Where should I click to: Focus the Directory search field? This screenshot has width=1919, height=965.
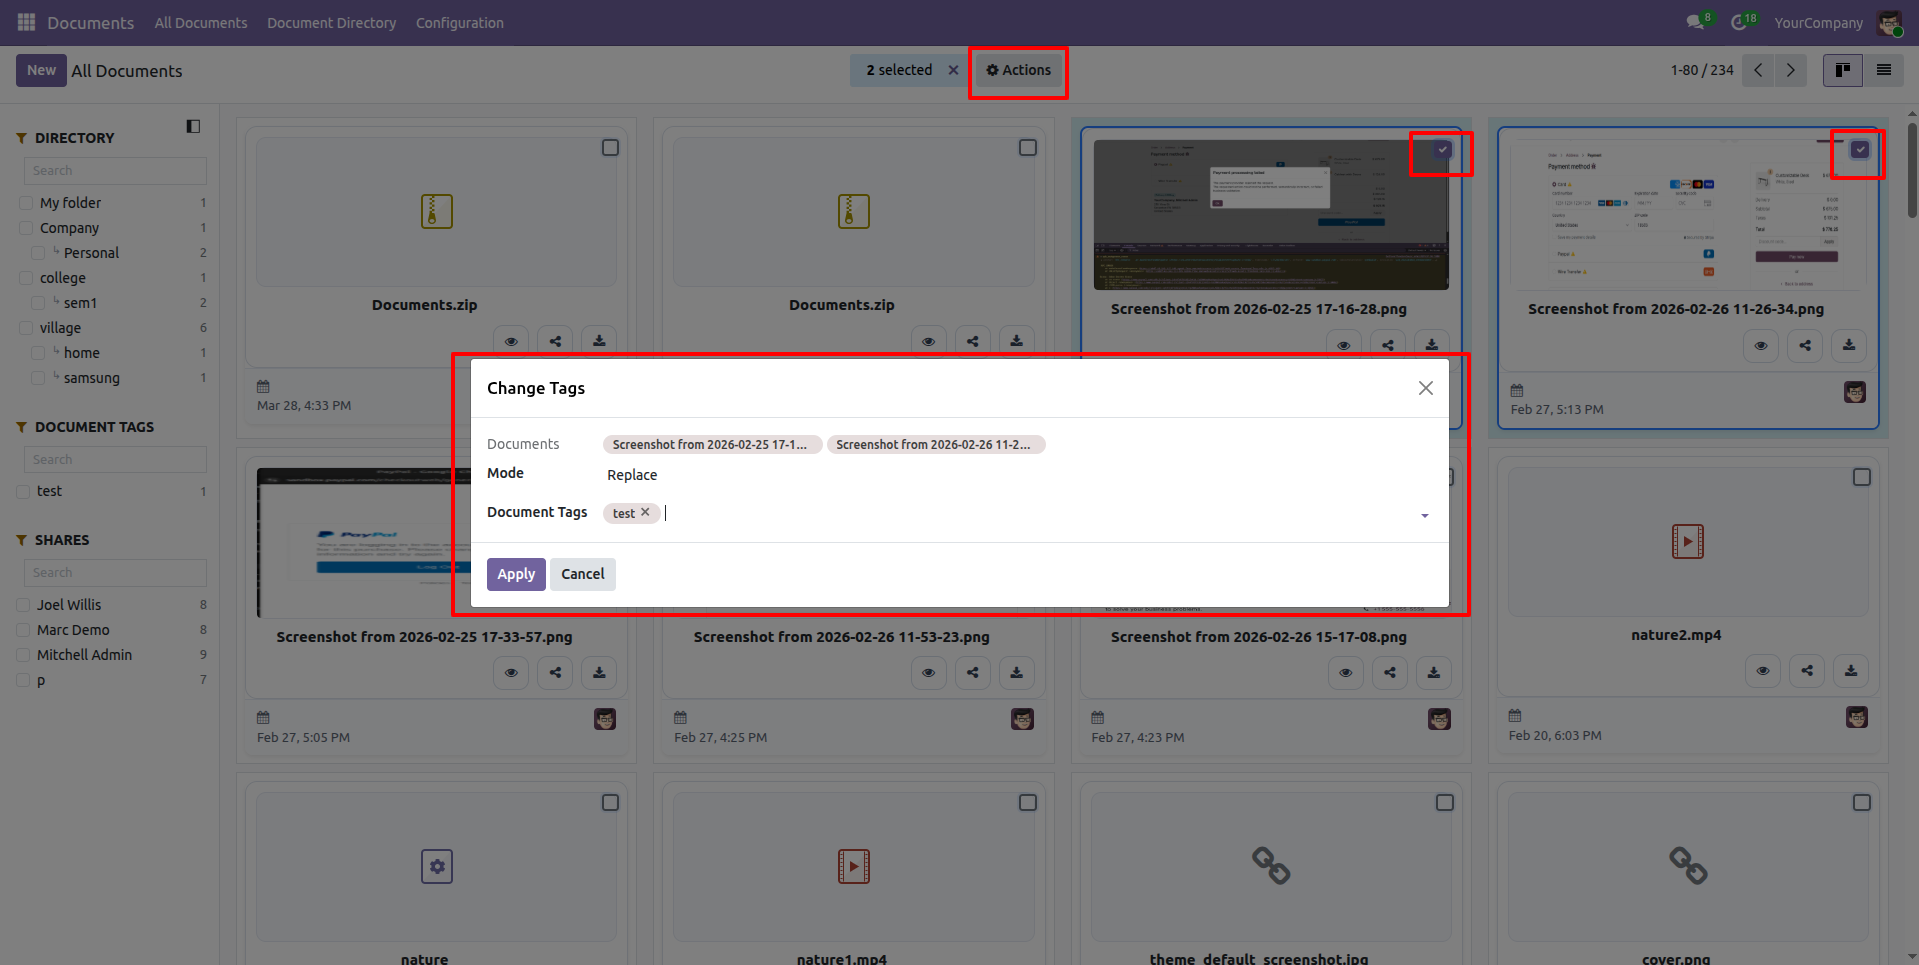coord(115,171)
